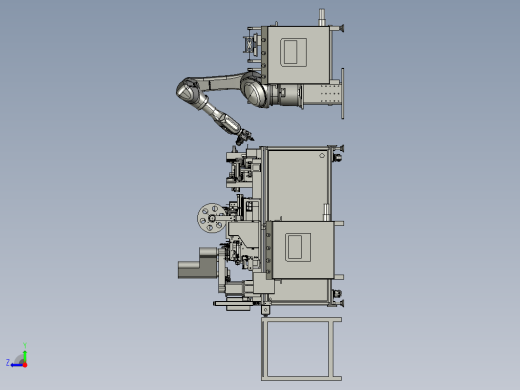The width and height of the screenshot is (520, 390).
Task: Select the cylinder post atop upper cabinet
Action: [322, 17]
